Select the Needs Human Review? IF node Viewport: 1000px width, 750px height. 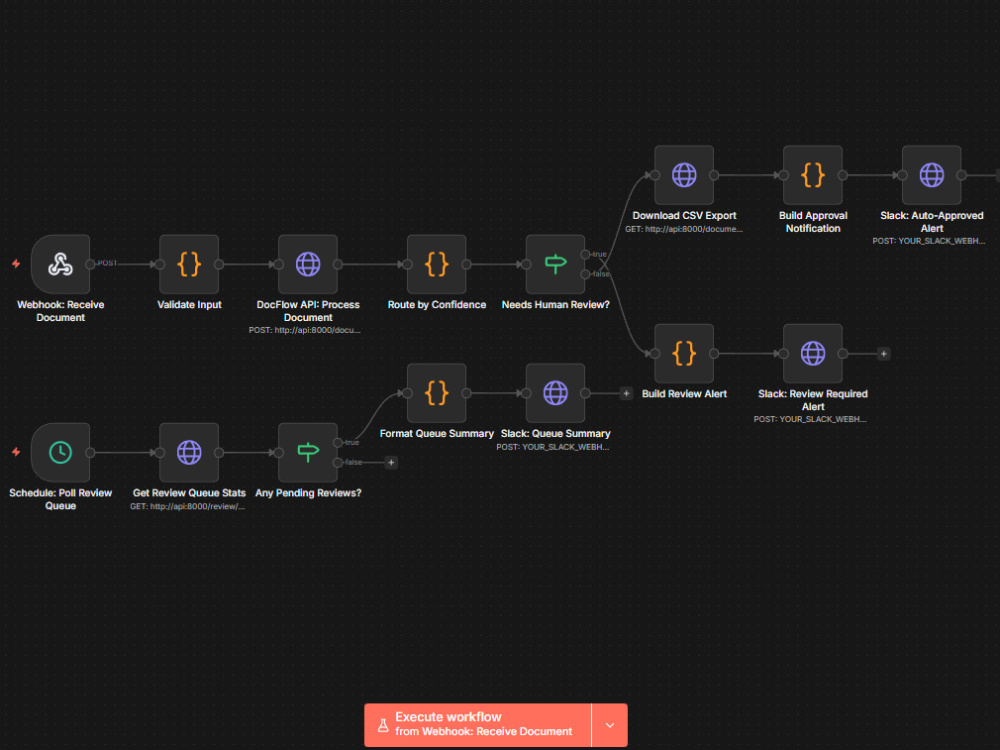(555, 264)
